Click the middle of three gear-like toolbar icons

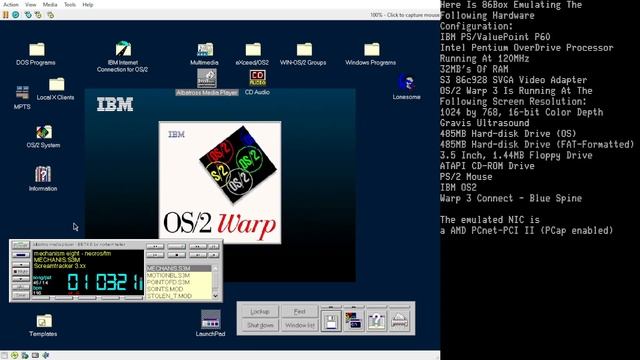click(38, 15)
